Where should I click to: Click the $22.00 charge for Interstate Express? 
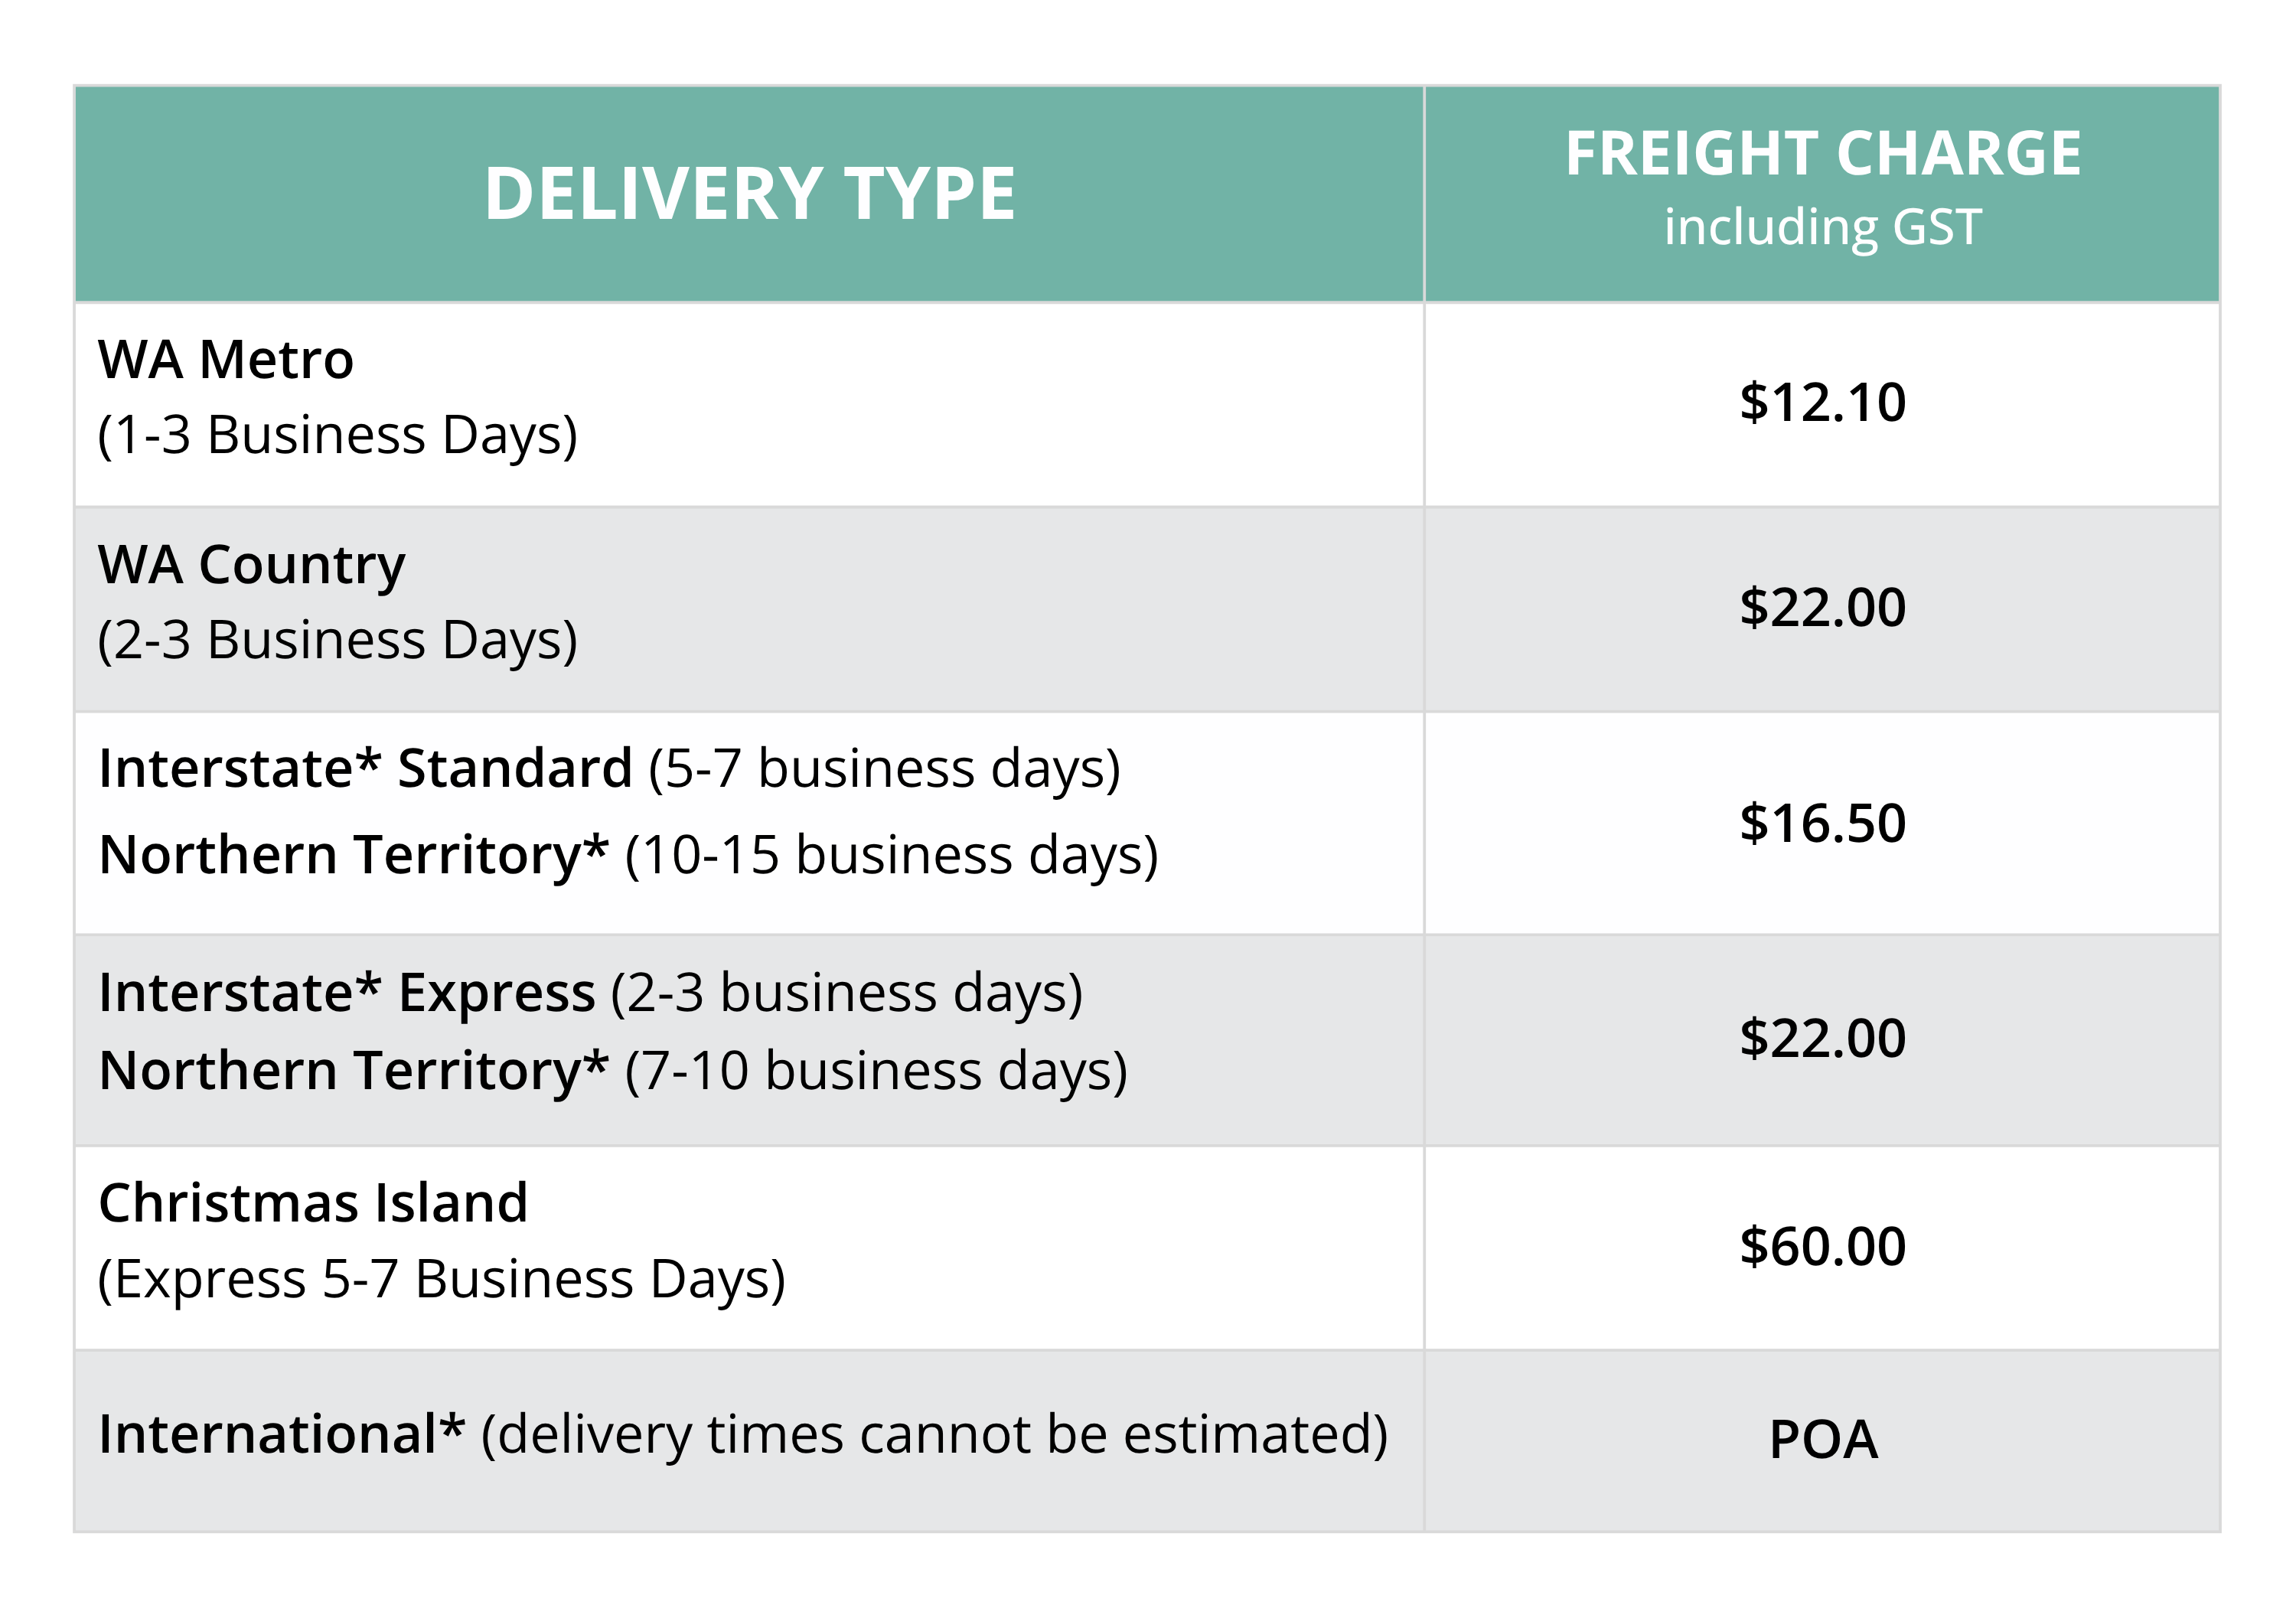point(1822,1039)
